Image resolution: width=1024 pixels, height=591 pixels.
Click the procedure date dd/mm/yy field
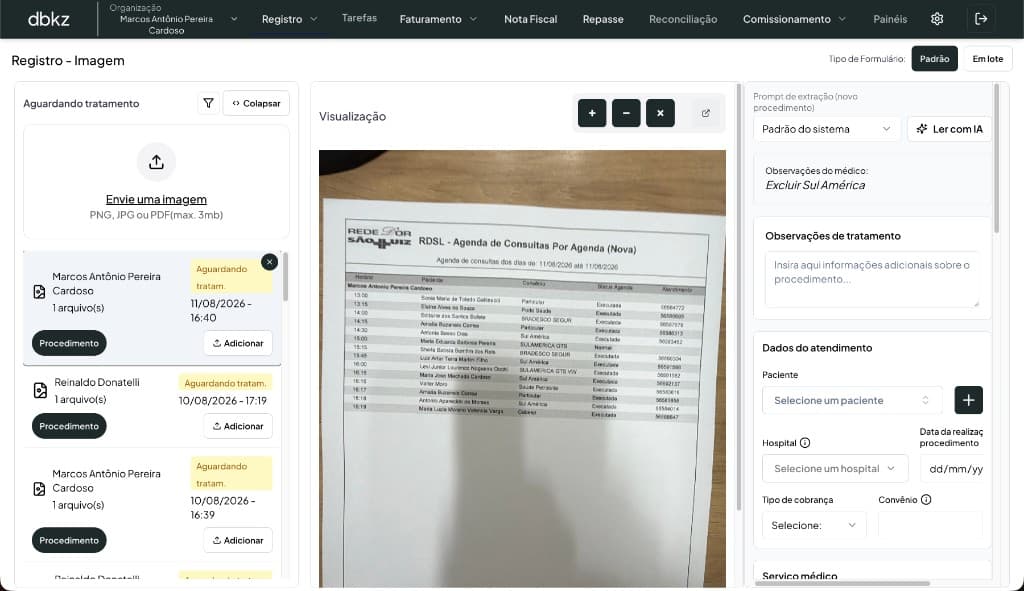point(952,468)
